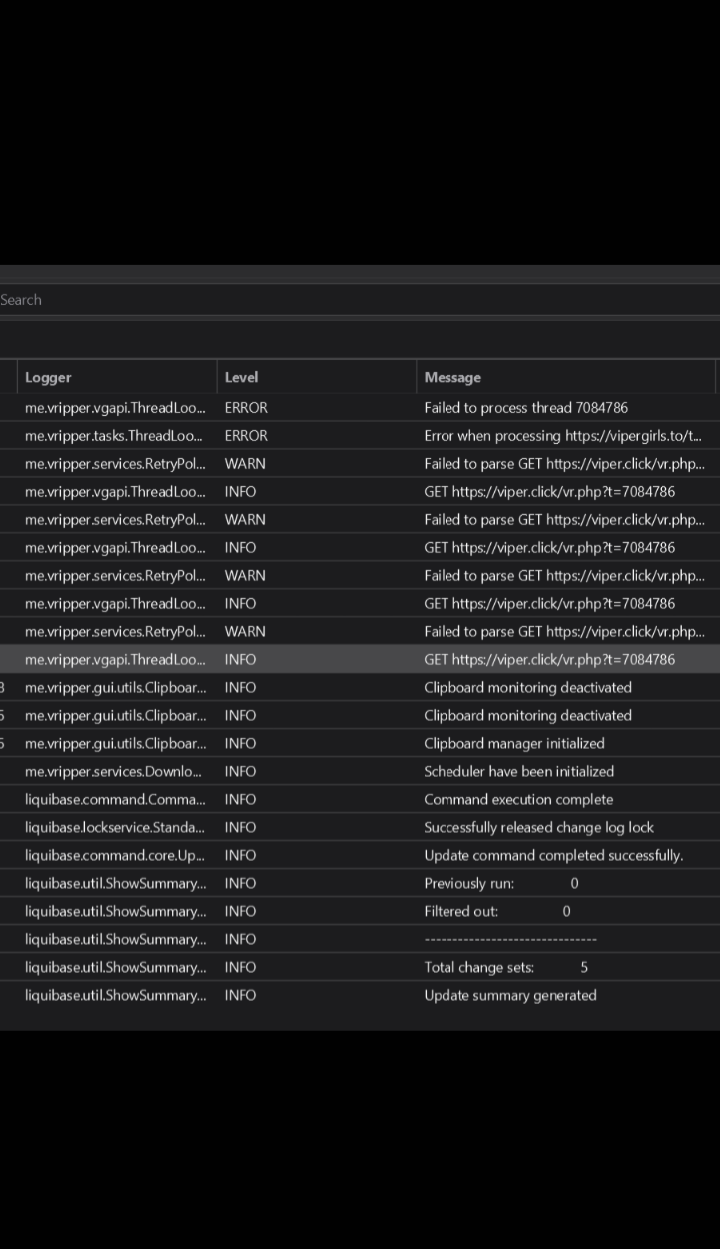720x1249 pixels.
Task: Click the Search input field
Action: pyautogui.click(x=360, y=300)
